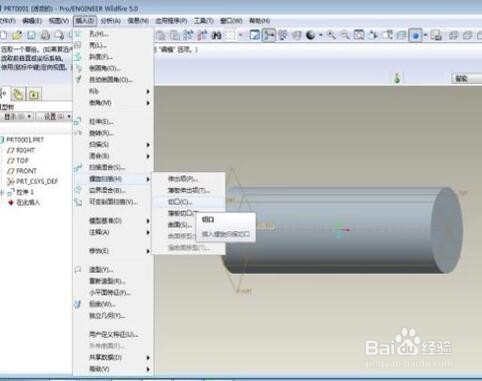Click the dashed selection box icon
The width and height of the screenshot is (482, 381).
(x=231, y=35)
